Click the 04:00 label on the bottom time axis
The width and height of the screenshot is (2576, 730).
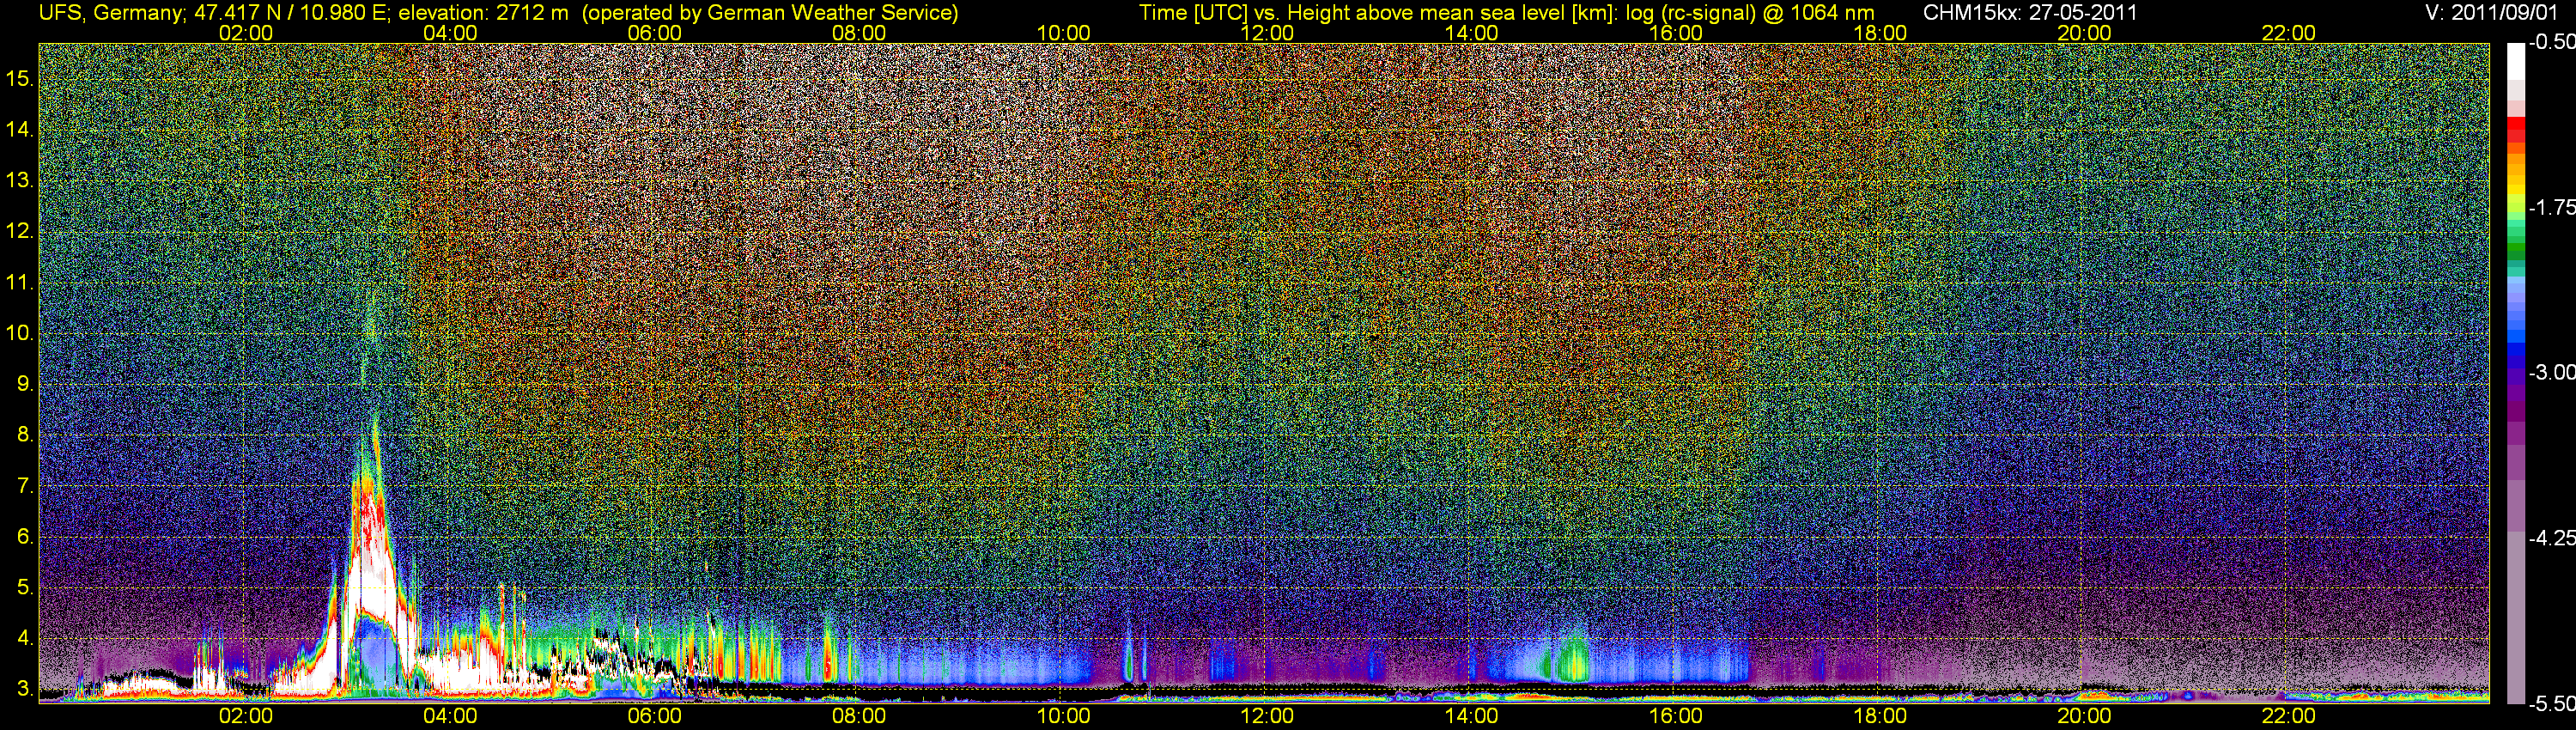tap(450, 716)
